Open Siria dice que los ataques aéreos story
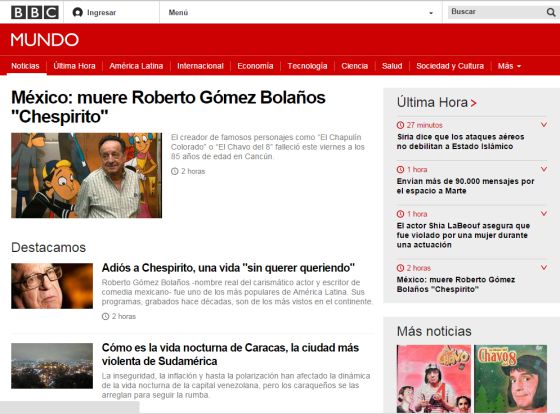 pyautogui.click(x=461, y=141)
